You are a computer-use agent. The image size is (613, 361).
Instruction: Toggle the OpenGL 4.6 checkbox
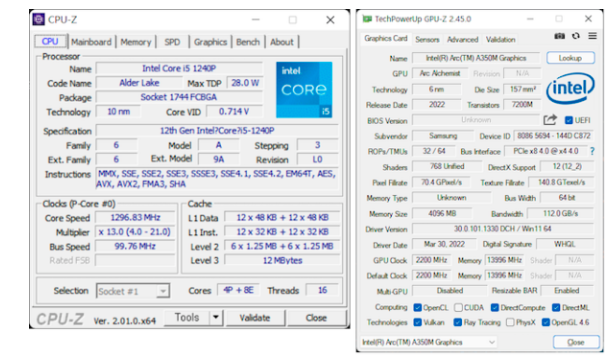click(x=545, y=322)
